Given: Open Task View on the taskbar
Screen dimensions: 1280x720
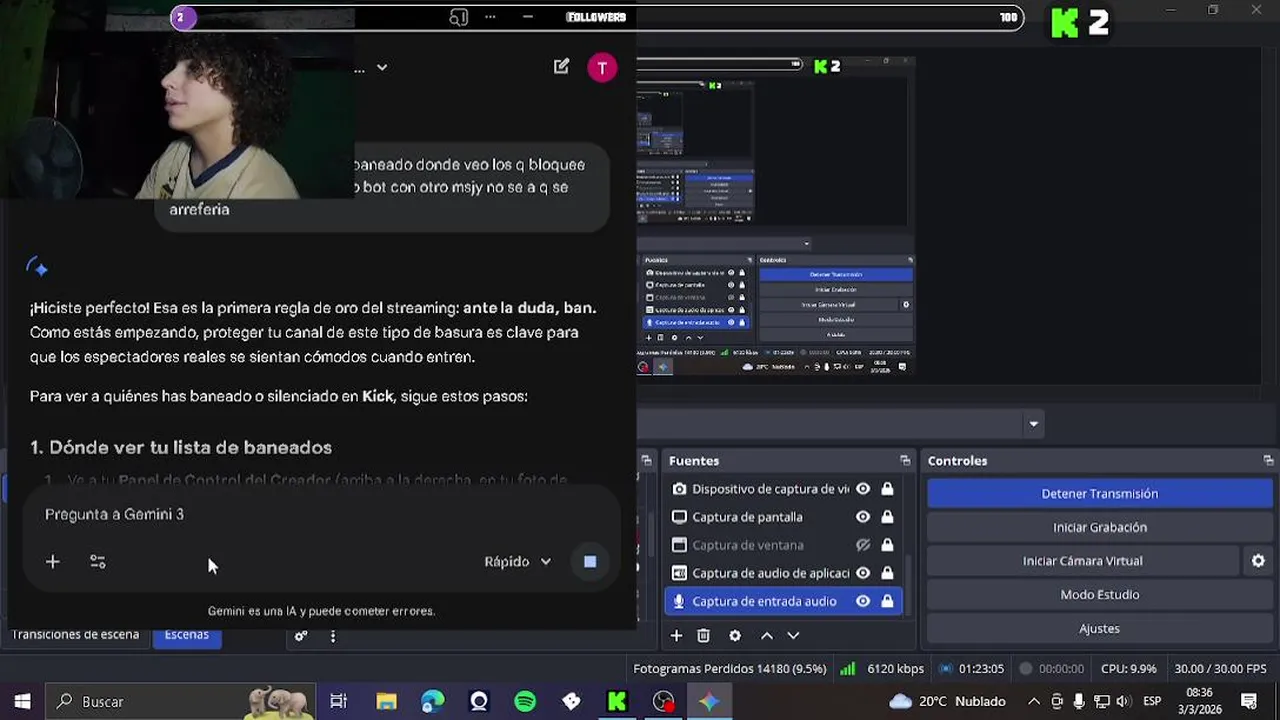Looking at the screenshot, I should (x=338, y=701).
